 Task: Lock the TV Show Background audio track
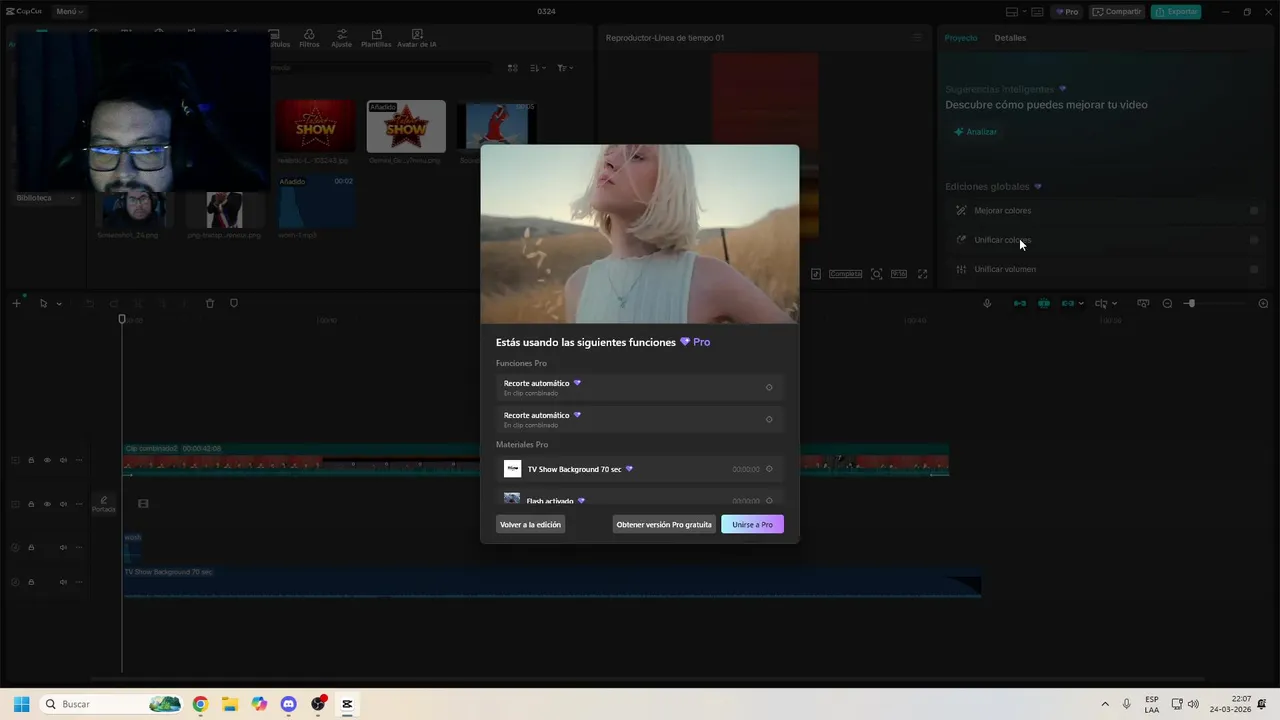pos(31,582)
